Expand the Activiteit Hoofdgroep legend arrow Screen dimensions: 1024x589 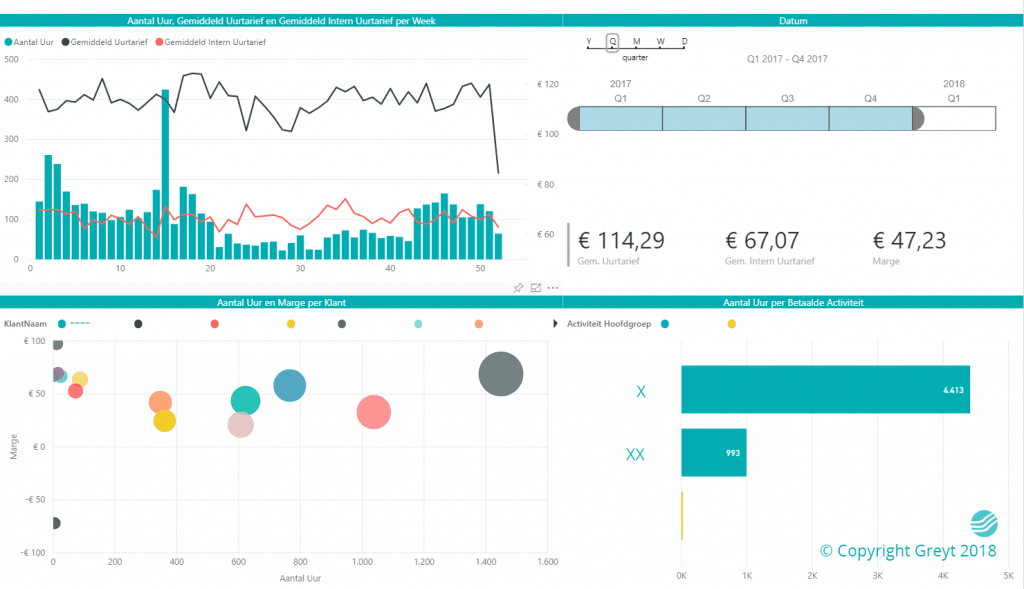[555, 323]
